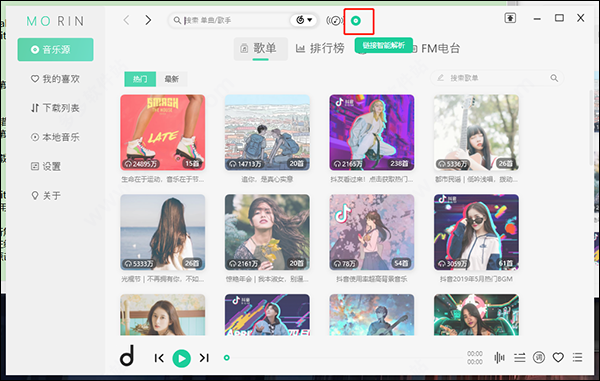
Task: Open the music source dropdown in search bar
Action: 304,20
